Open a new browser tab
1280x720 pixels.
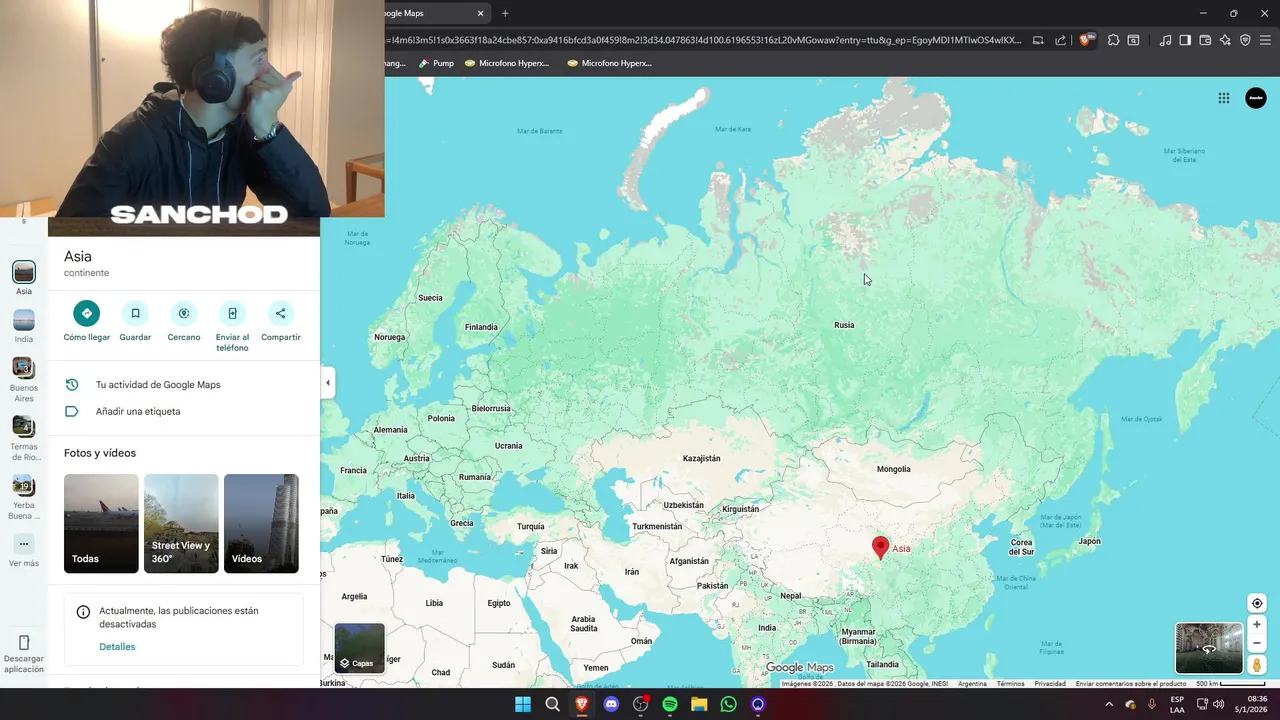point(505,13)
